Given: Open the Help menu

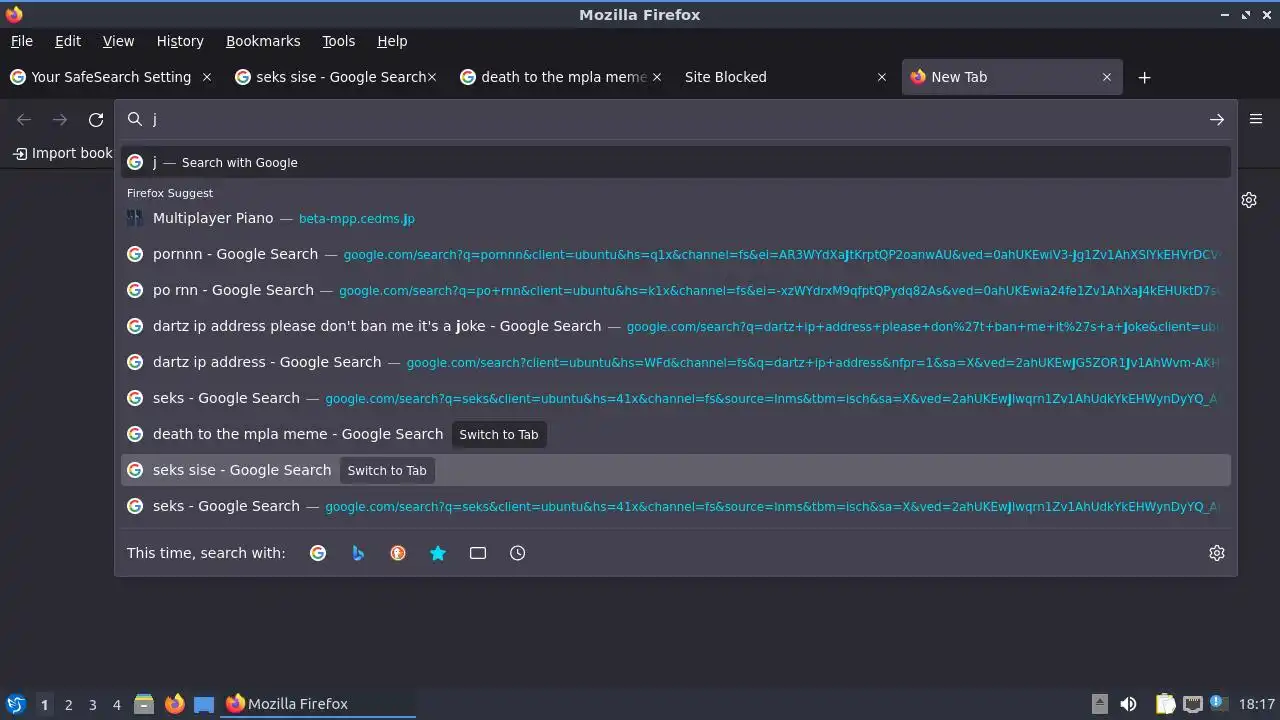Looking at the screenshot, I should click(x=392, y=41).
